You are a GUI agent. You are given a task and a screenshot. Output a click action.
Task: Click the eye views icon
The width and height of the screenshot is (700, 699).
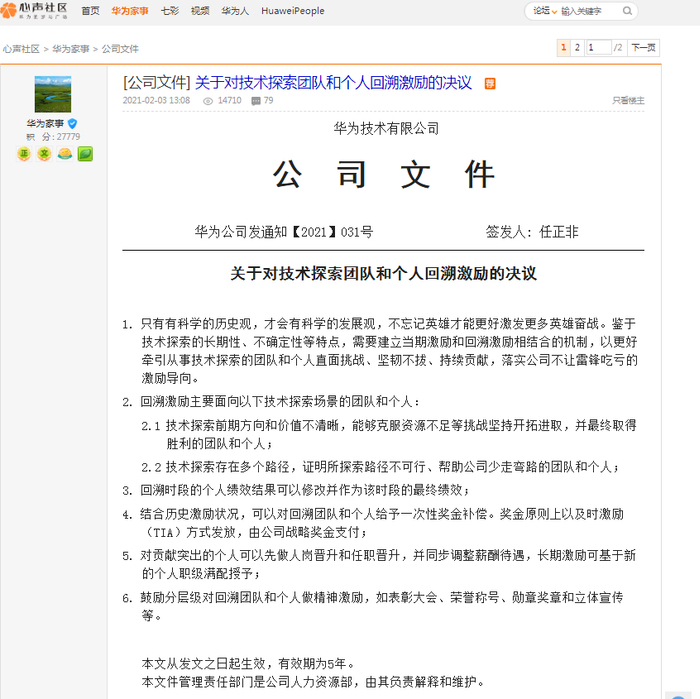[208, 101]
